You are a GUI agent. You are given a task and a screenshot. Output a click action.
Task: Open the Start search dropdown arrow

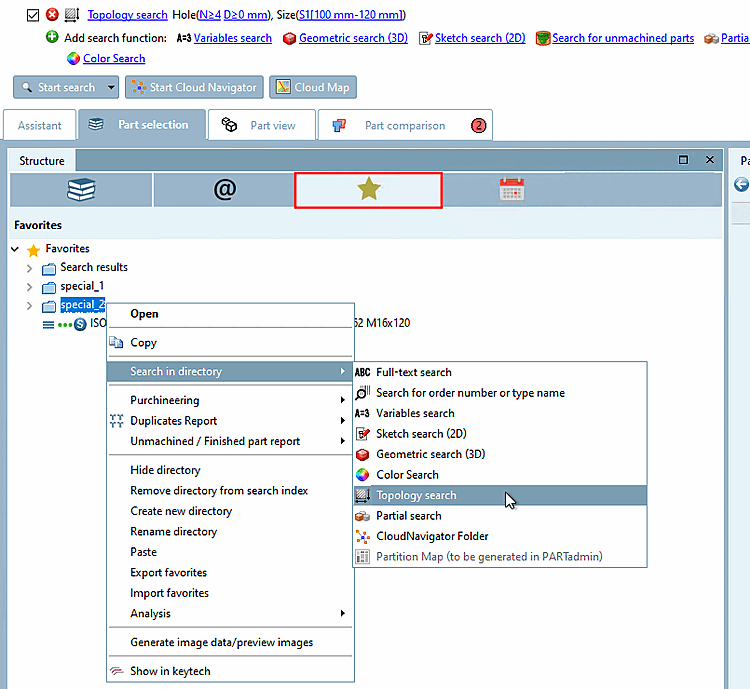point(111,87)
